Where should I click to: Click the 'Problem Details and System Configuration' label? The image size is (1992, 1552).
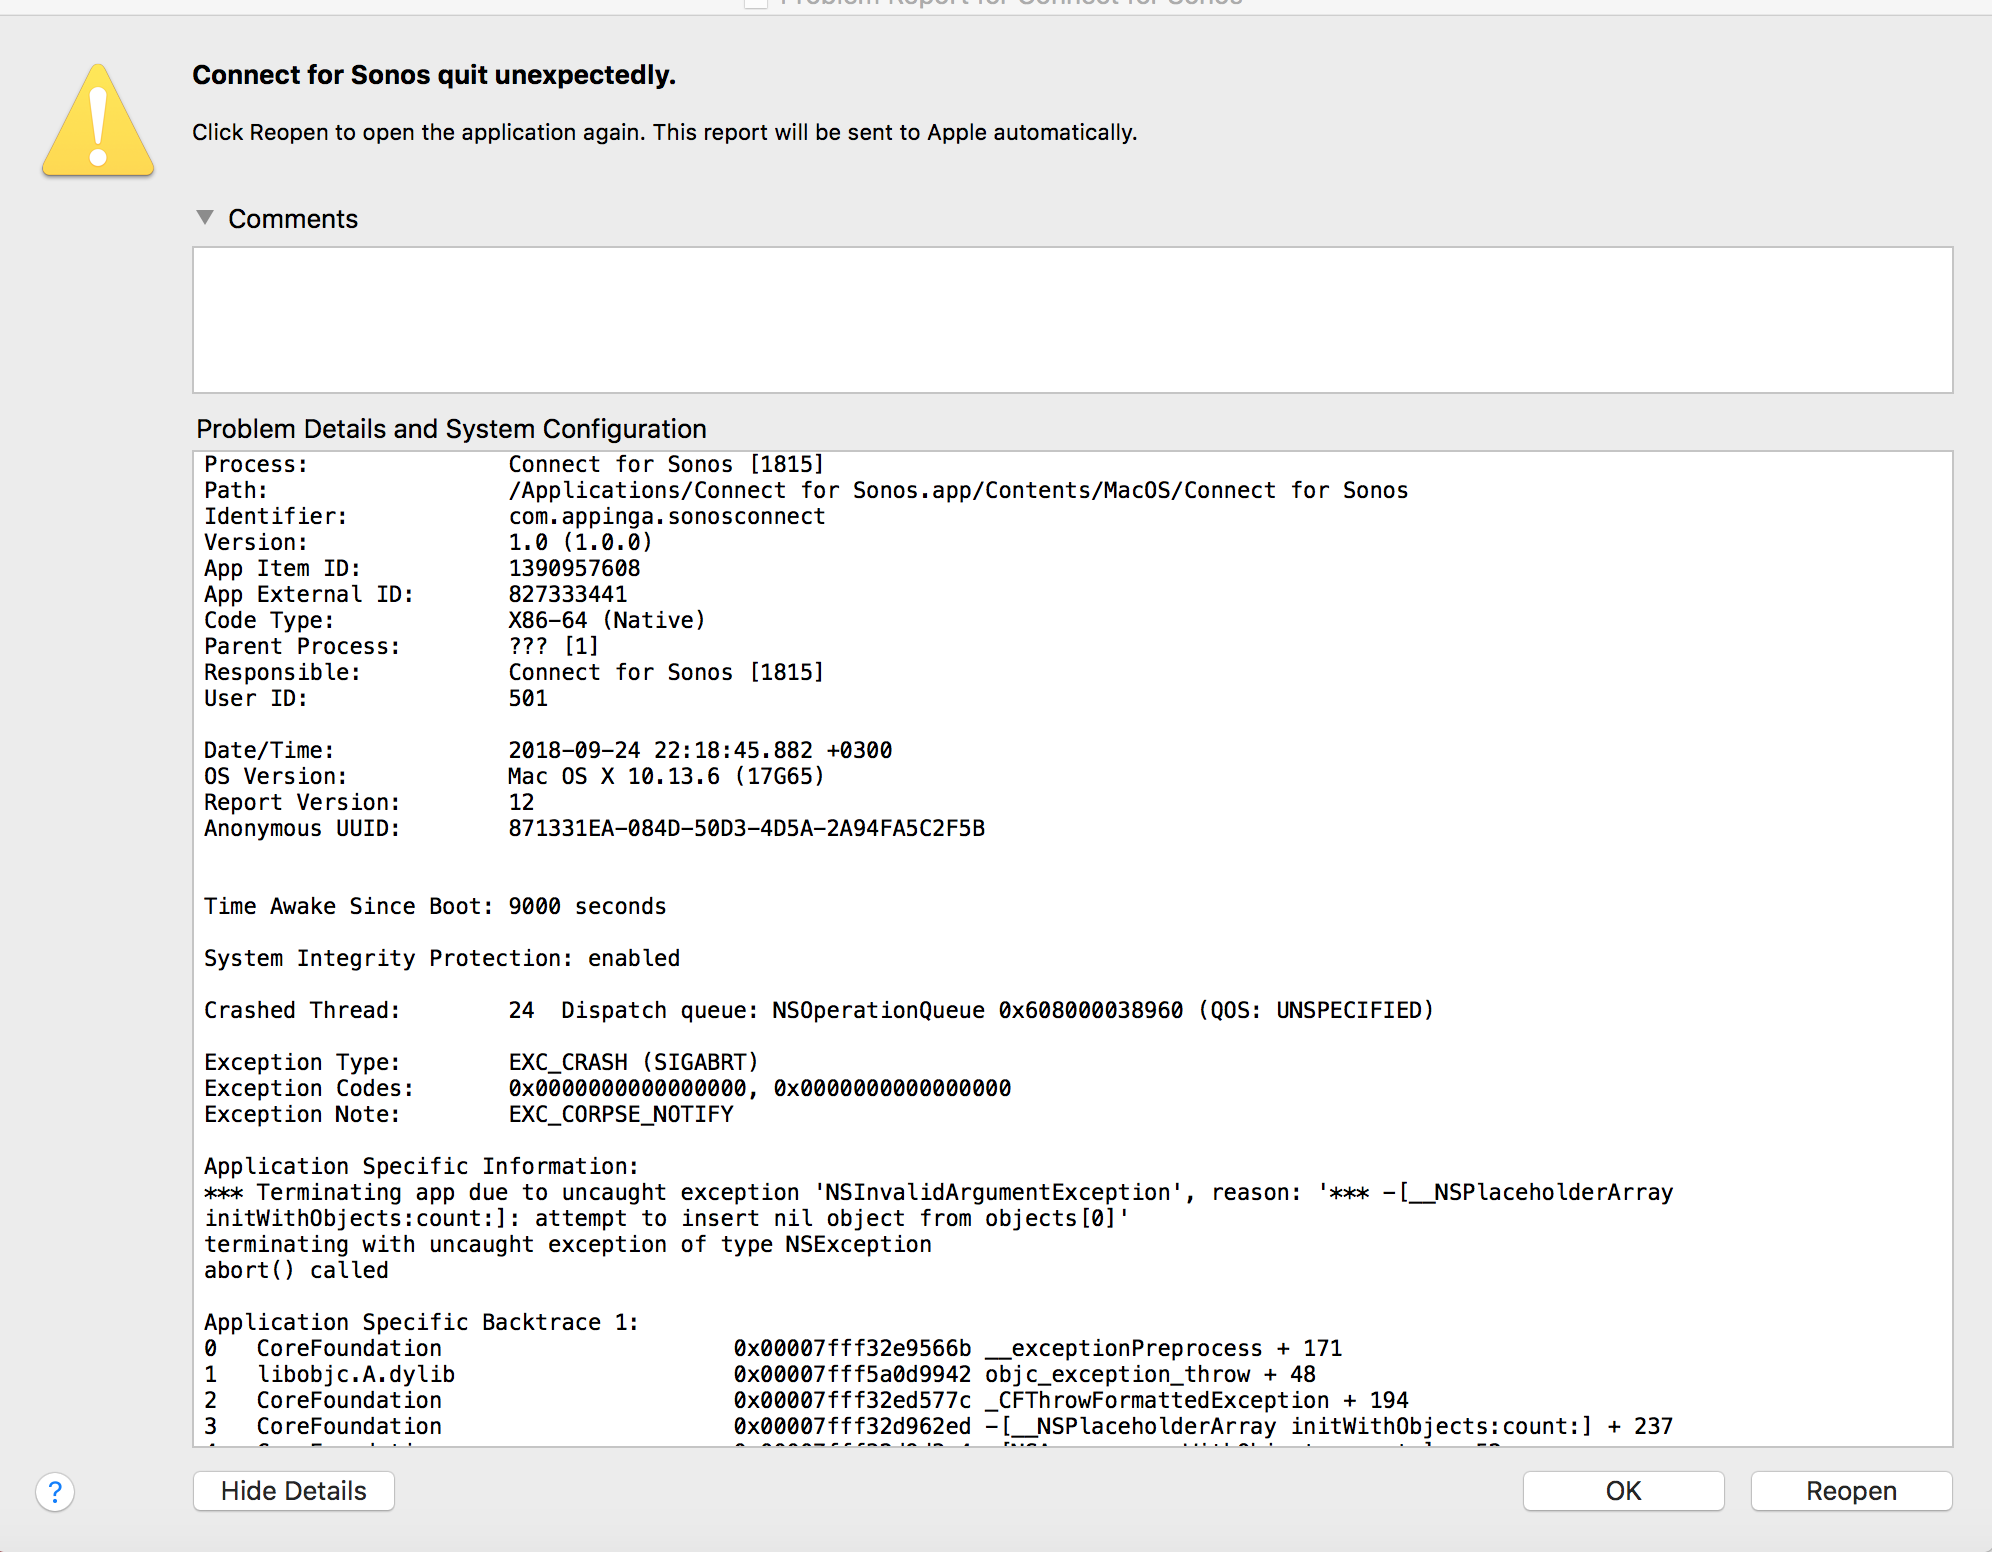[451, 429]
